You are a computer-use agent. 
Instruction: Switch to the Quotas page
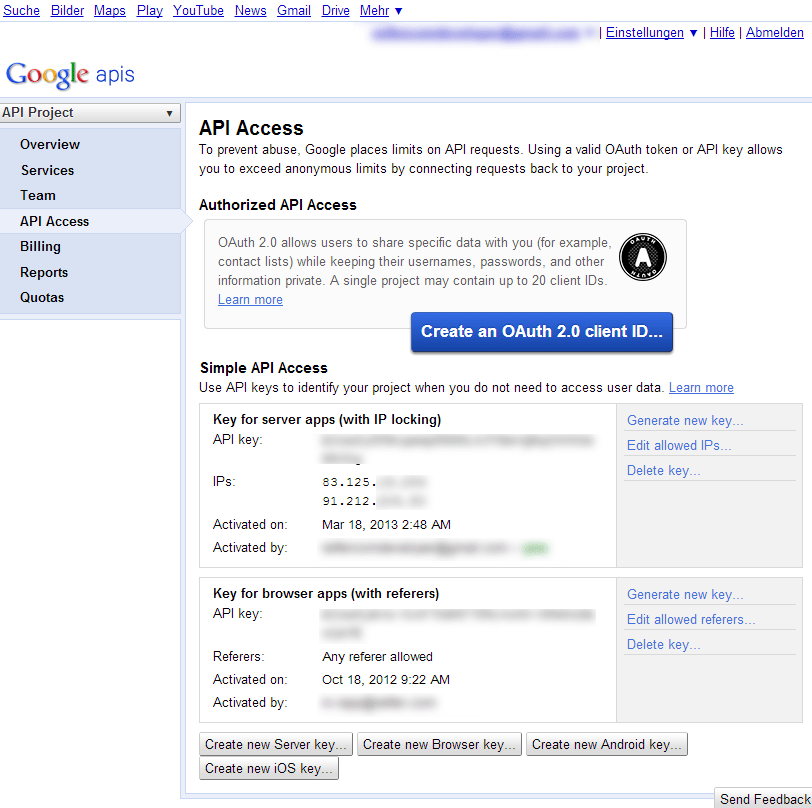click(x=42, y=297)
